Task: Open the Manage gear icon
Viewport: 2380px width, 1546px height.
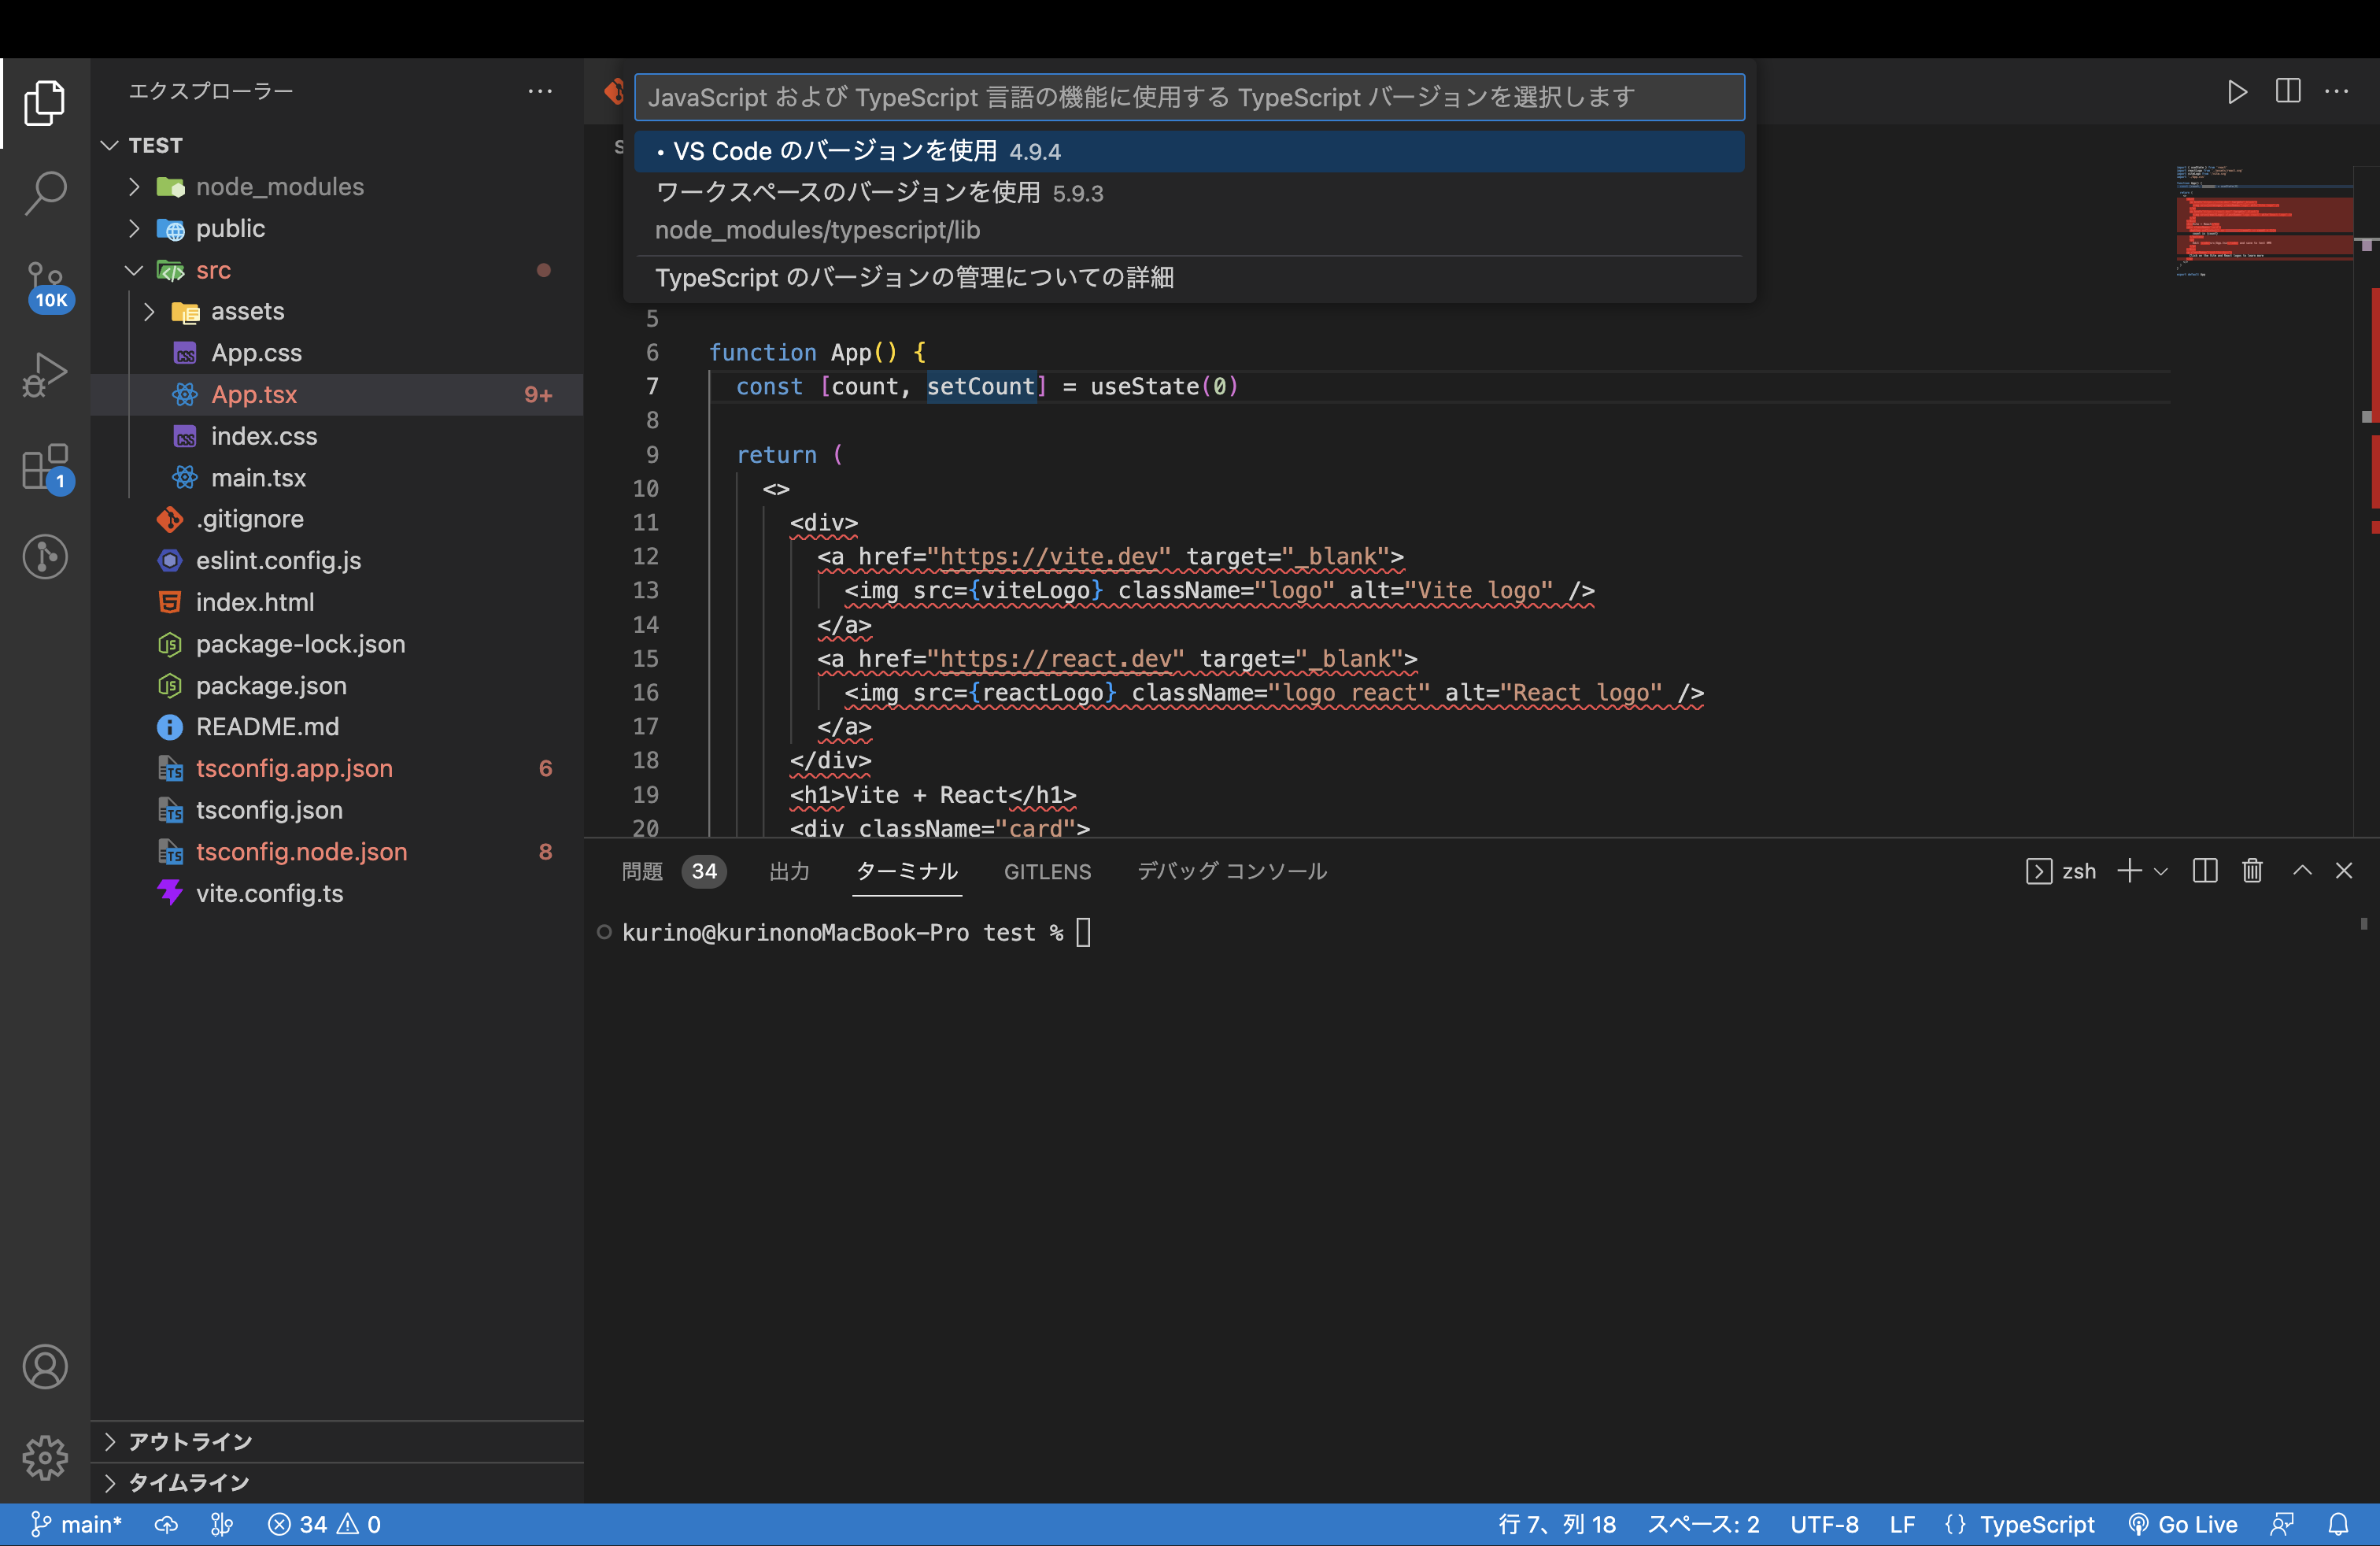Action: (x=45, y=1458)
